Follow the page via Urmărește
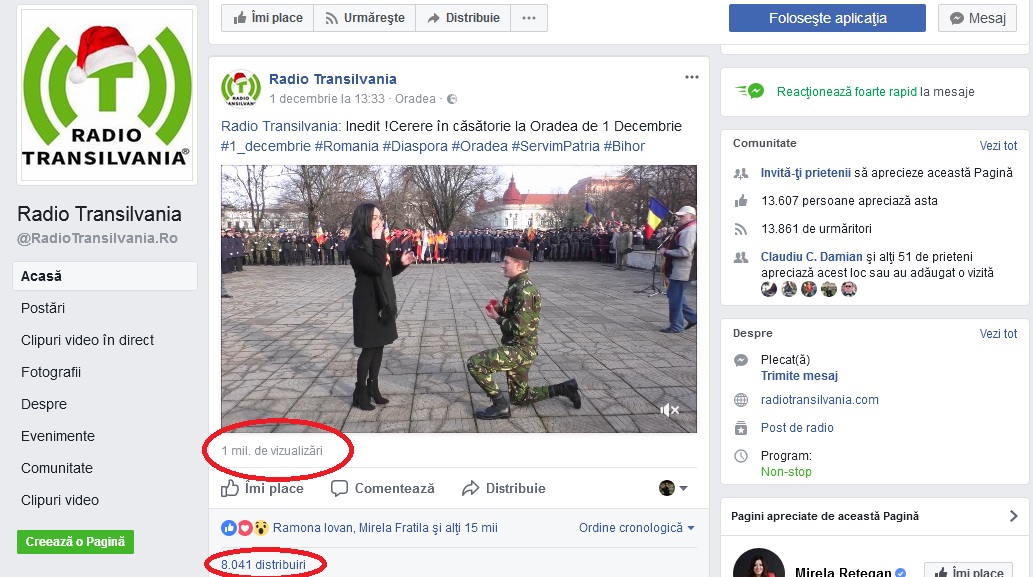Image resolution: width=1033 pixels, height=577 pixels. [364, 18]
